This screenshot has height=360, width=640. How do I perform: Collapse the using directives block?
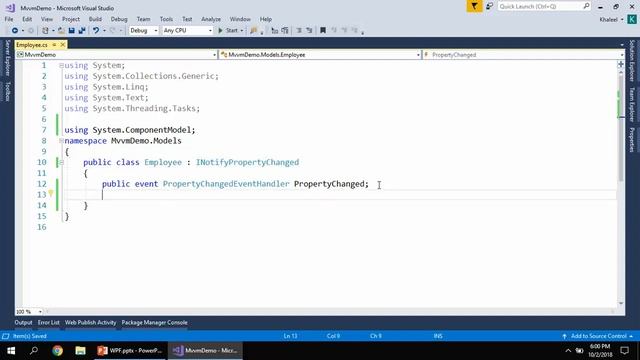point(61,65)
